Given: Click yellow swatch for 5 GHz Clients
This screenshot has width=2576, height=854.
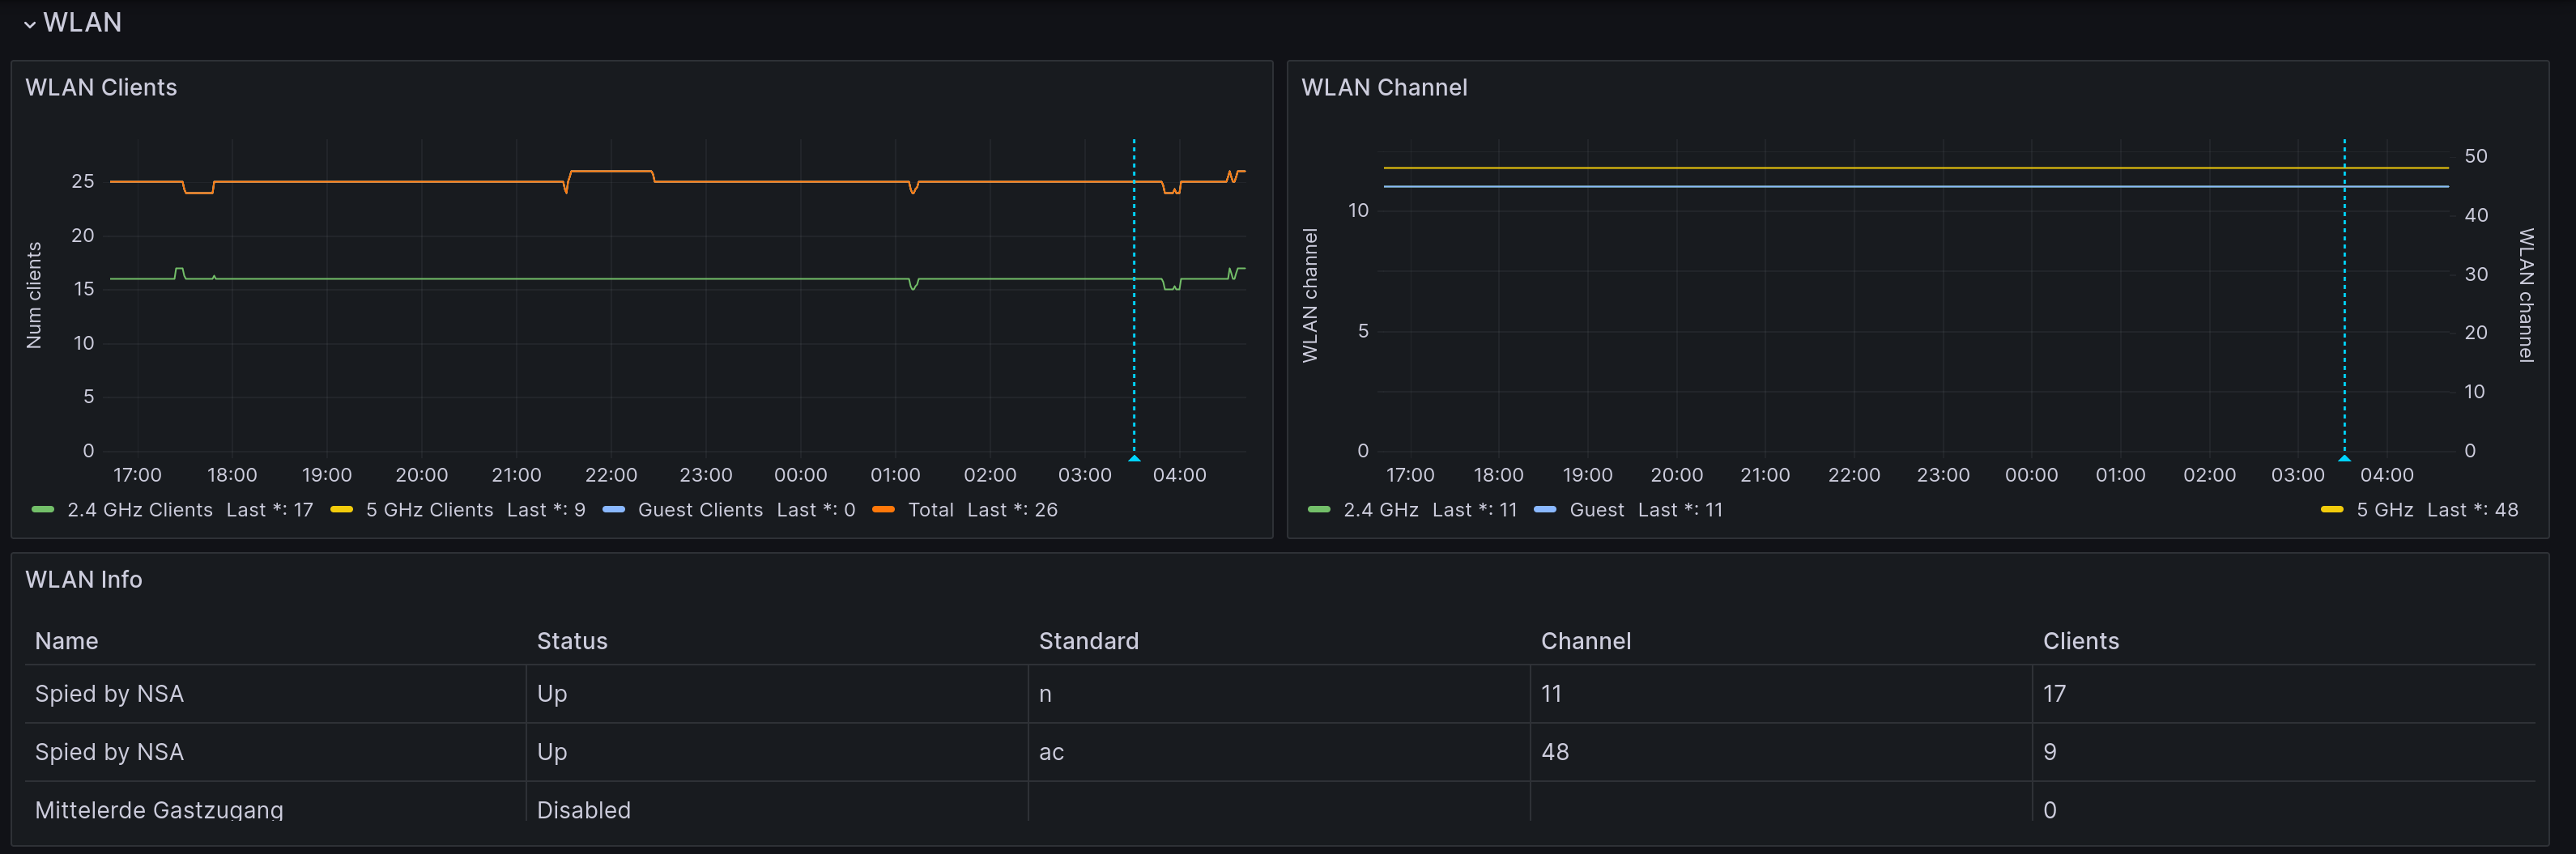Looking at the screenshot, I should tap(342, 510).
